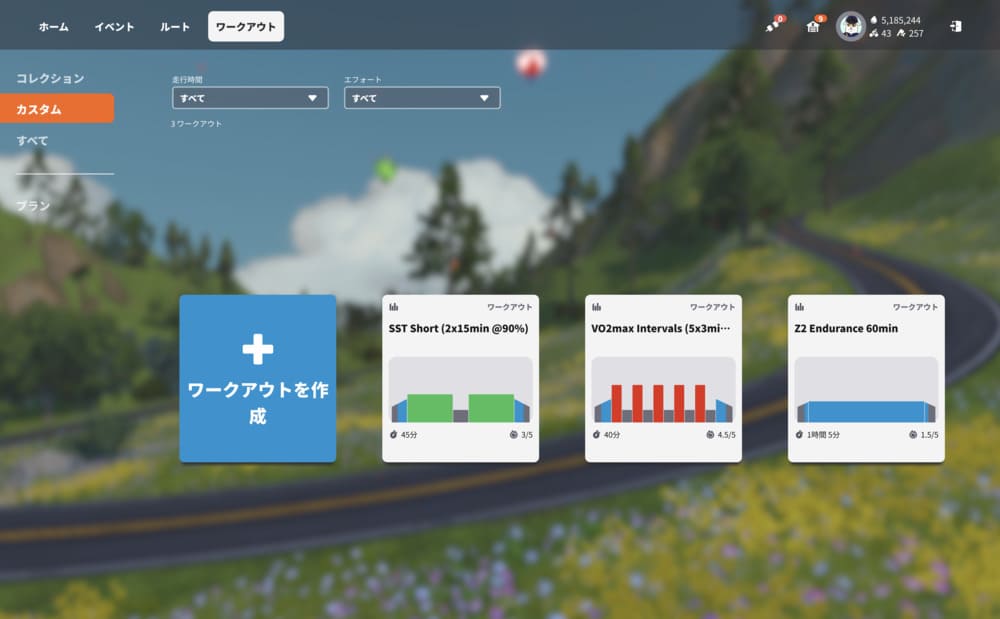Select the ワークアウト tab
The width and height of the screenshot is (1000, 619).
point(246,27)
